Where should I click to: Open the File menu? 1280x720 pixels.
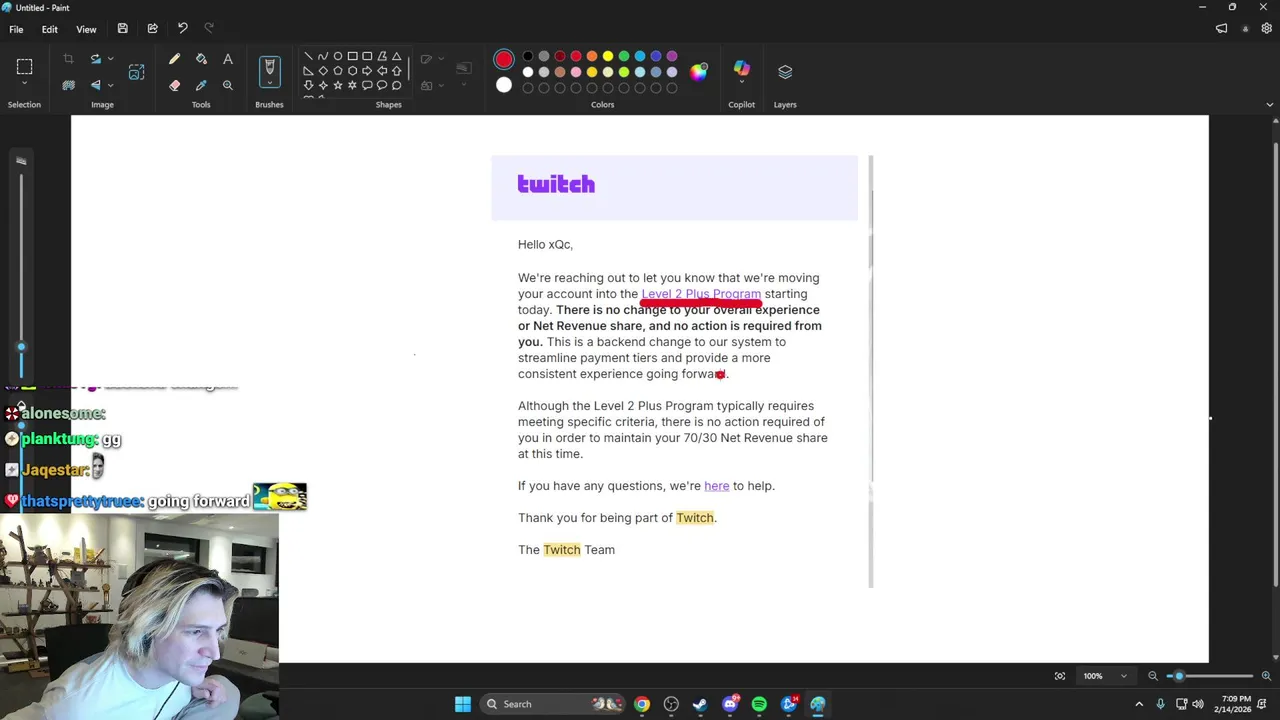tap(16, 29)
